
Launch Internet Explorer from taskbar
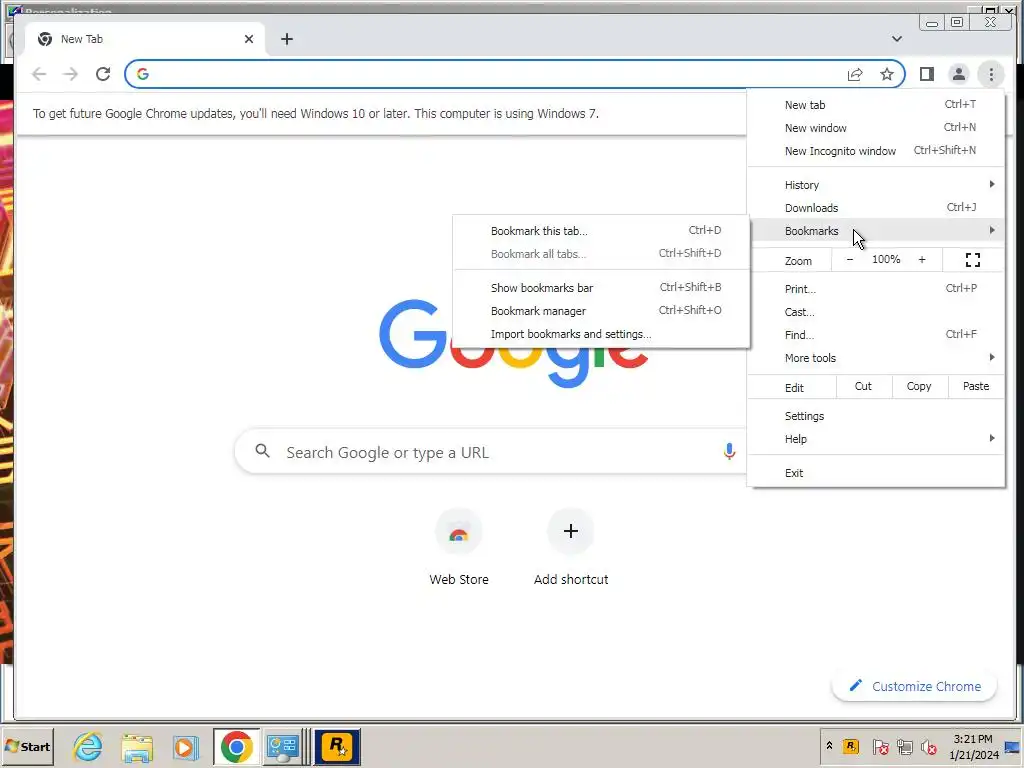coord(88,746)
